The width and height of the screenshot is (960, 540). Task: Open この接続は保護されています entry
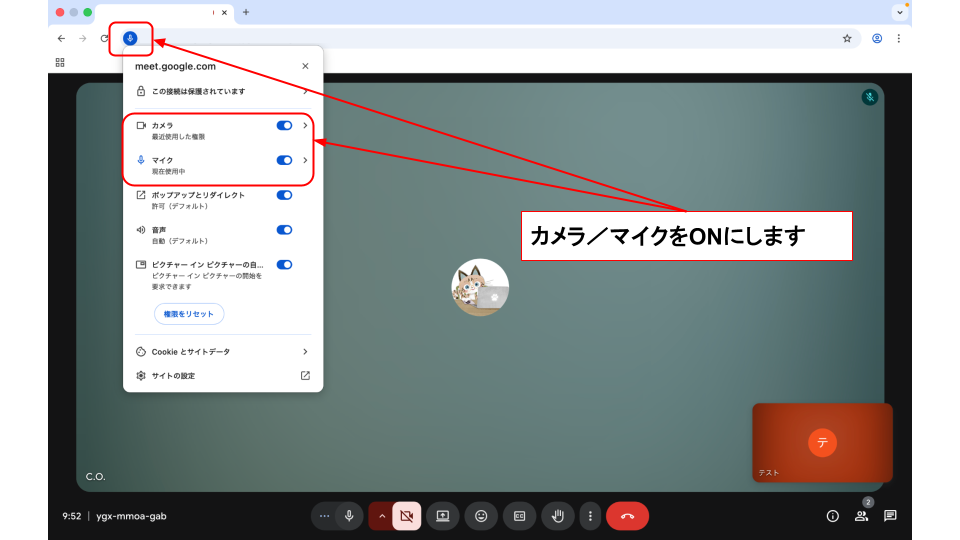coord(222,91)
